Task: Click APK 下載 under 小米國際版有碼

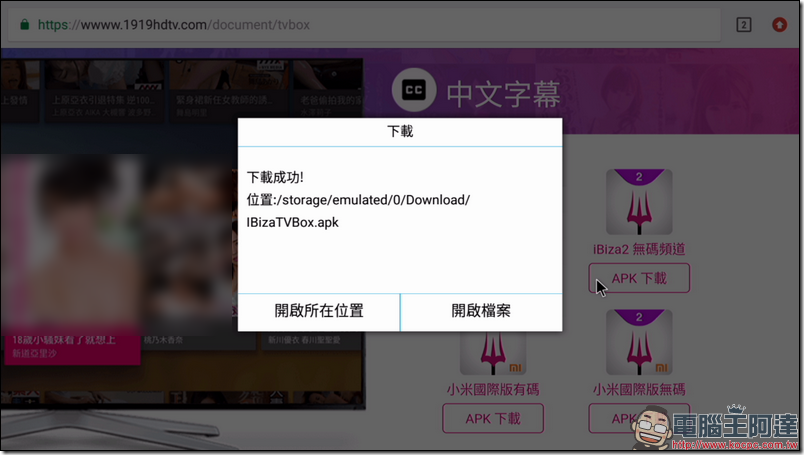Action: 493,418
